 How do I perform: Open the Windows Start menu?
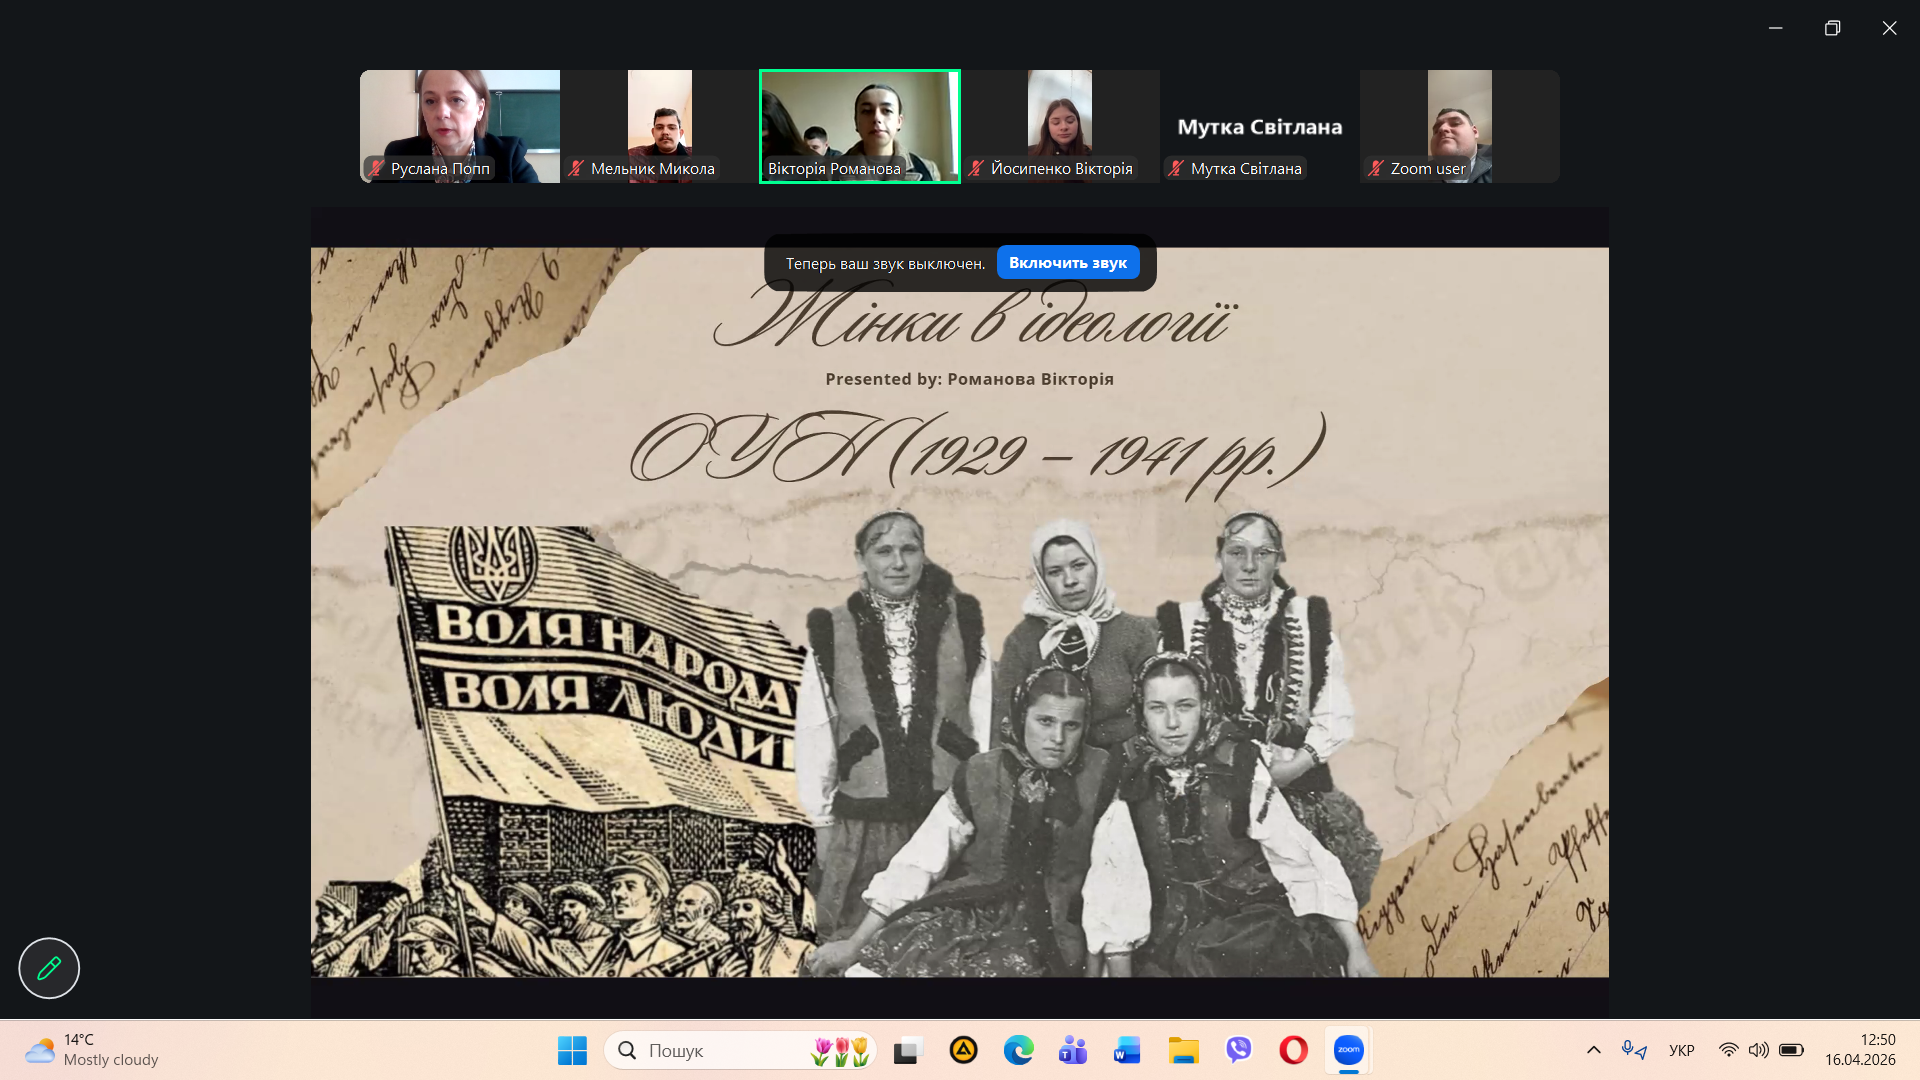pos(572,1050)
